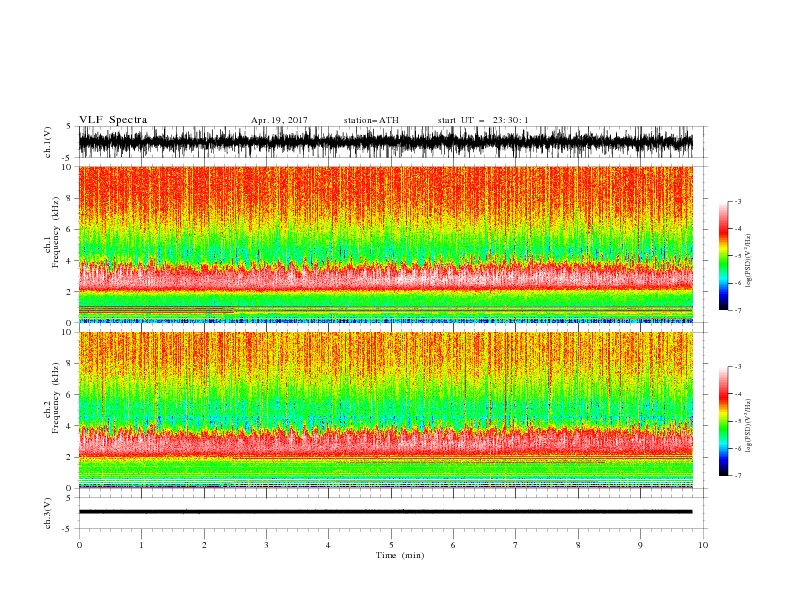Click time axis tick label "0"
This screenshot has width=792, height=612.
click(x=79, y=545)
